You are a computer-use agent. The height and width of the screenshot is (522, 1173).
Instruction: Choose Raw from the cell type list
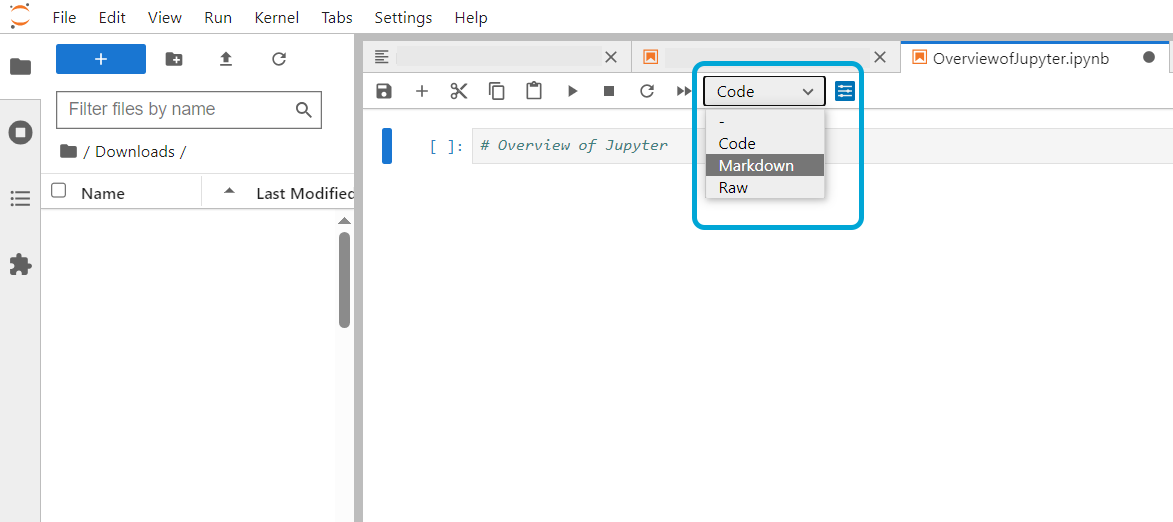point(734,187)
